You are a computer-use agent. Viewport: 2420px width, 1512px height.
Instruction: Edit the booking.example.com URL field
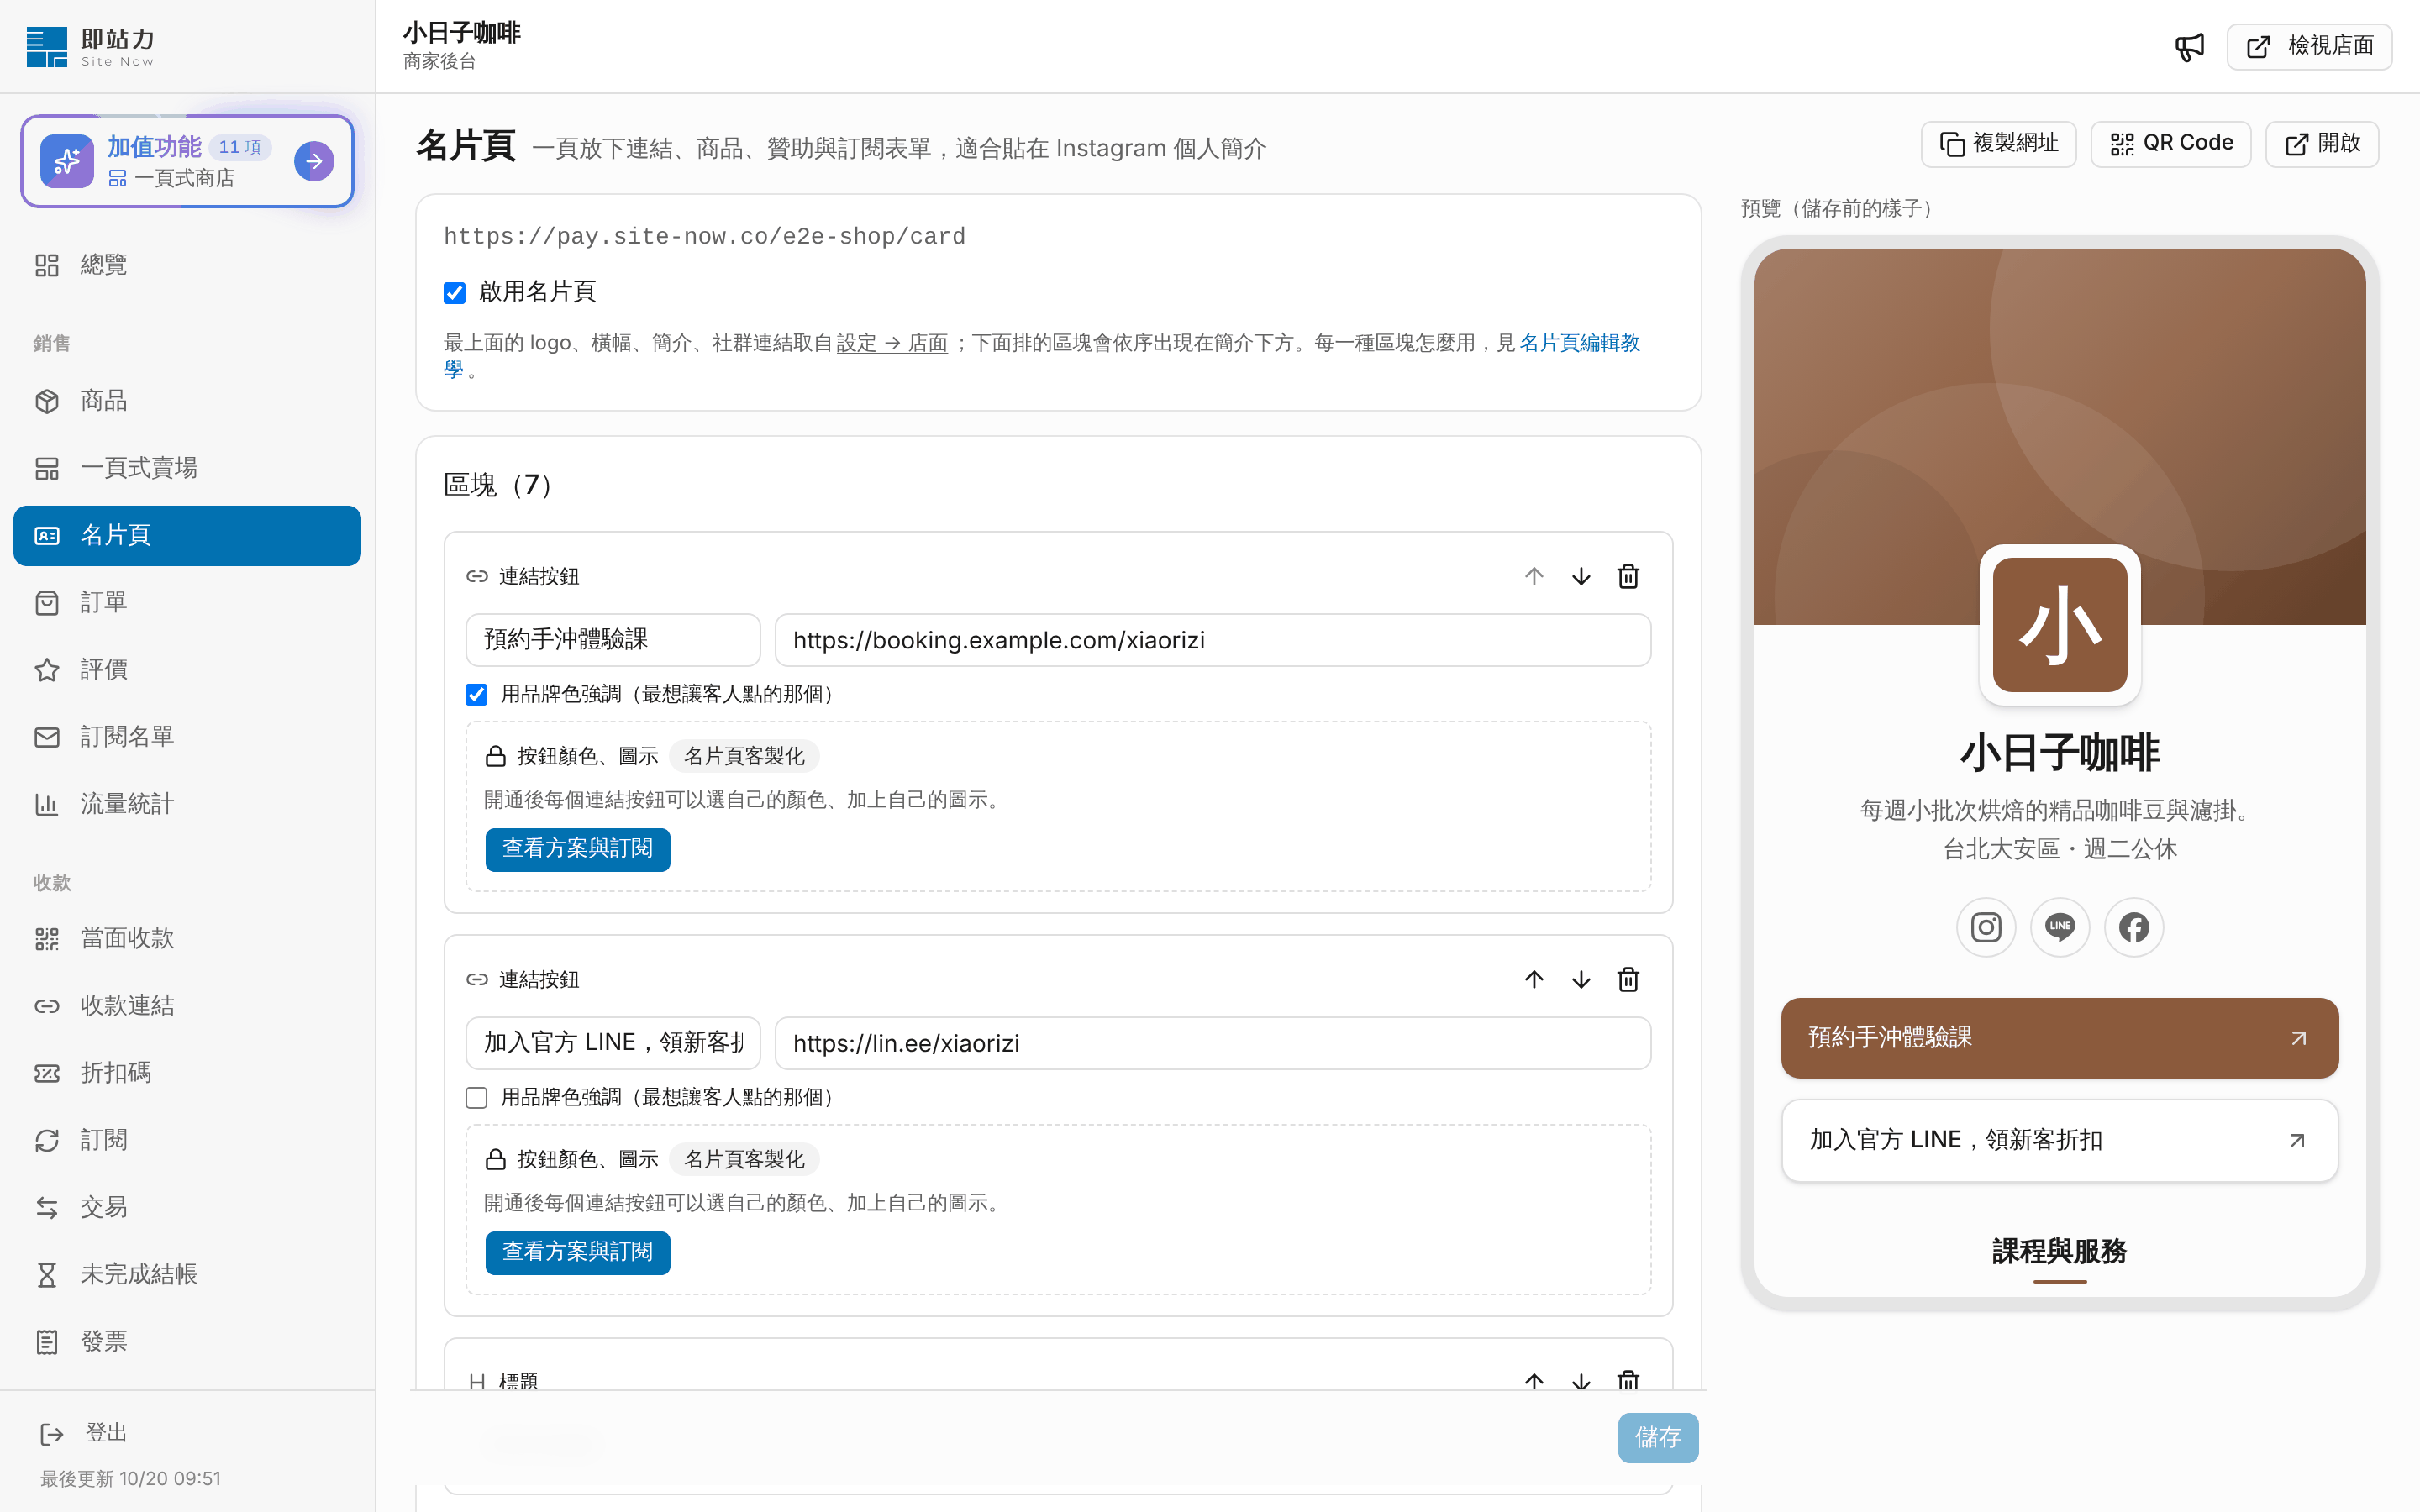[x=1212, y=640]
